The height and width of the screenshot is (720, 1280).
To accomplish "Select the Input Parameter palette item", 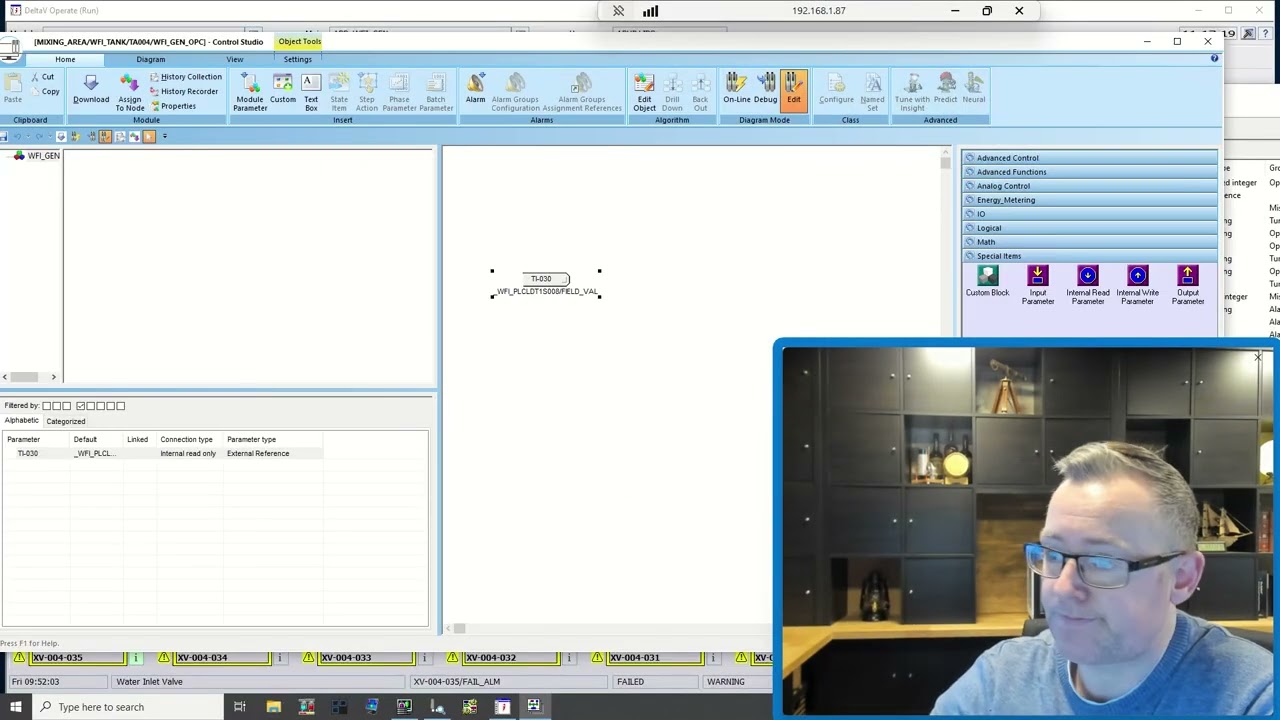I will click(x=1037, y=285).
